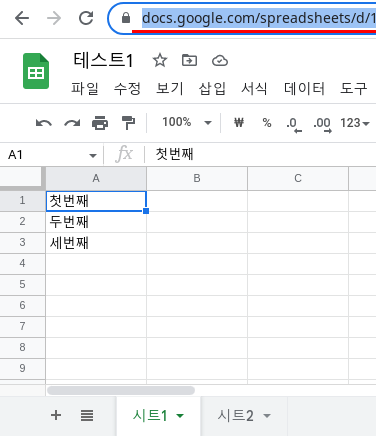Select the address bar URL
The image size is (376, 436).
[x=259, y=18]
